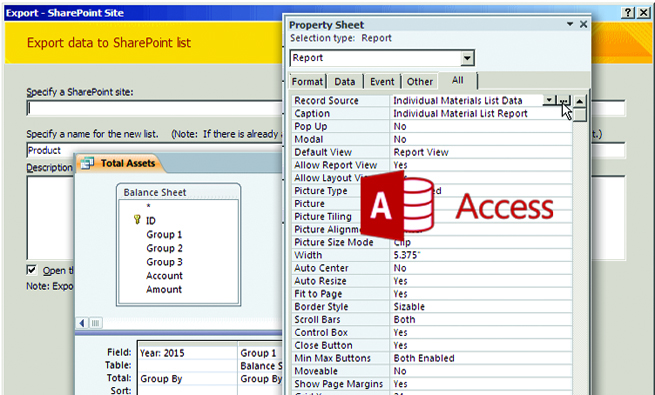This screenshot has width=655, height=395.
Task: Switch to the Event tab
Action: click(382, 81)
